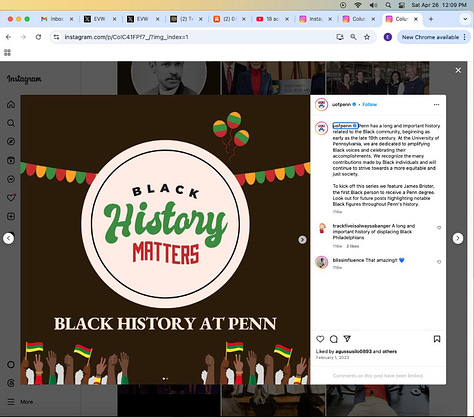Click the browser Back arrow
Viewport: 474px width, 417px height.
pyautogui.click(x=9, y=37)
